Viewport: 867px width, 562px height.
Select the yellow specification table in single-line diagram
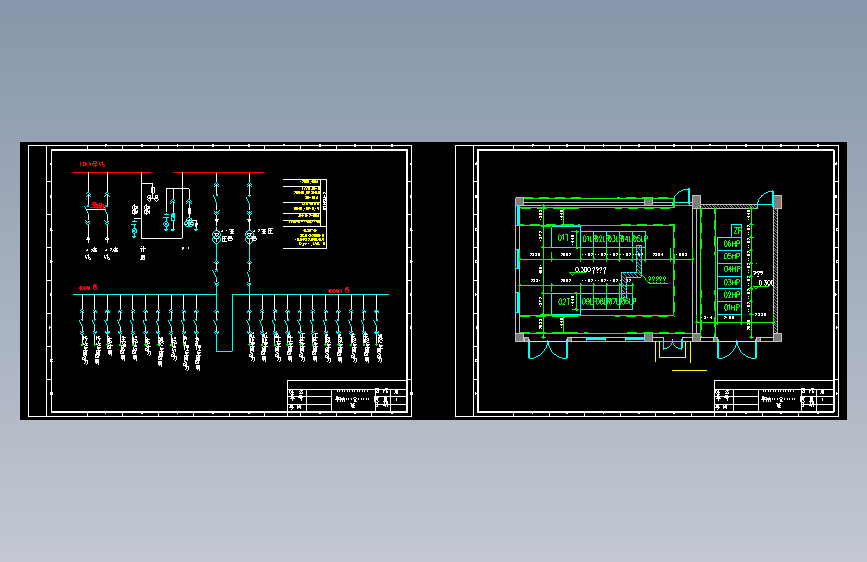[x=305, y=214]
